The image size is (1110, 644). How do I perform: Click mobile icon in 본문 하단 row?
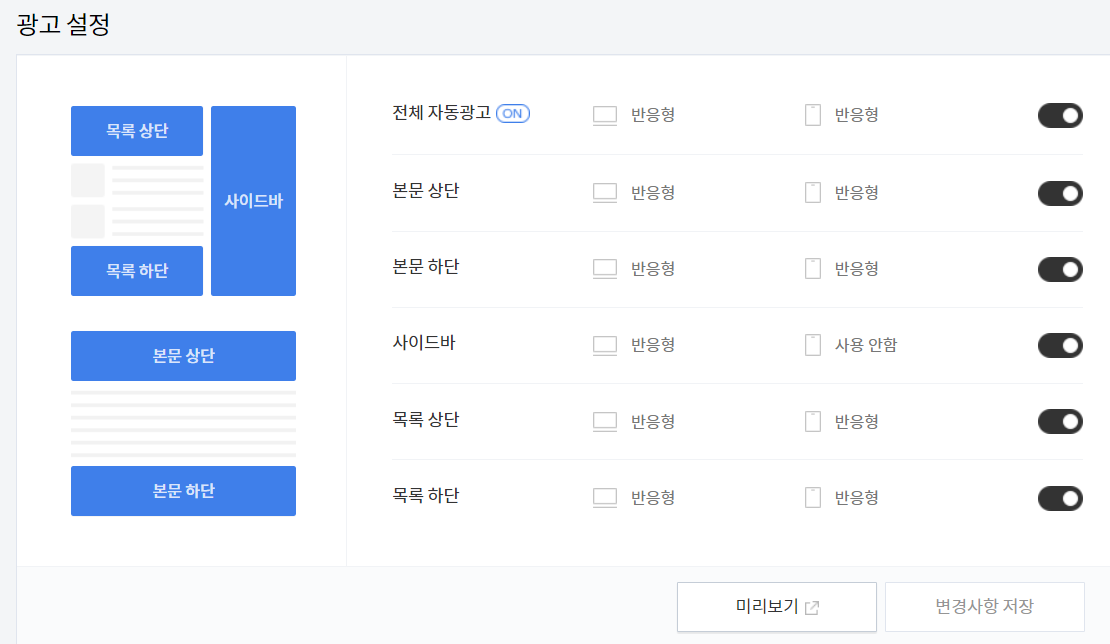(813, 268)
